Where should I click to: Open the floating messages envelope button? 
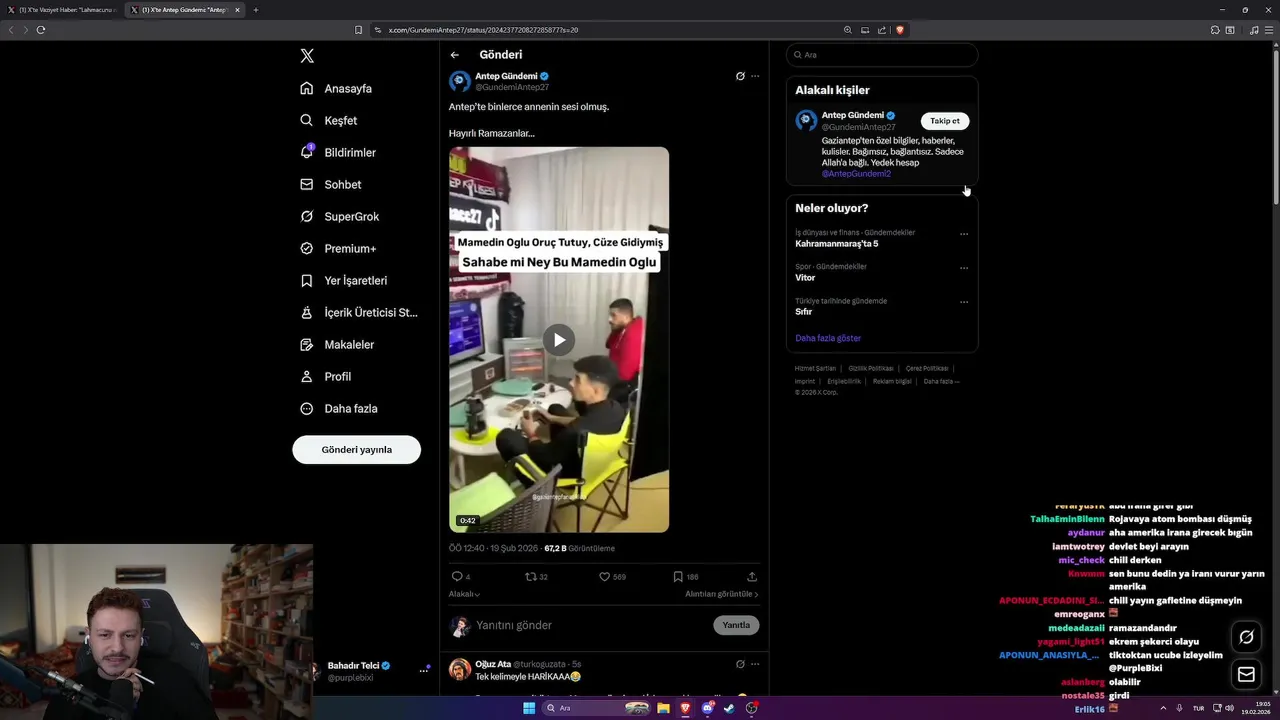coord(1246,675)
